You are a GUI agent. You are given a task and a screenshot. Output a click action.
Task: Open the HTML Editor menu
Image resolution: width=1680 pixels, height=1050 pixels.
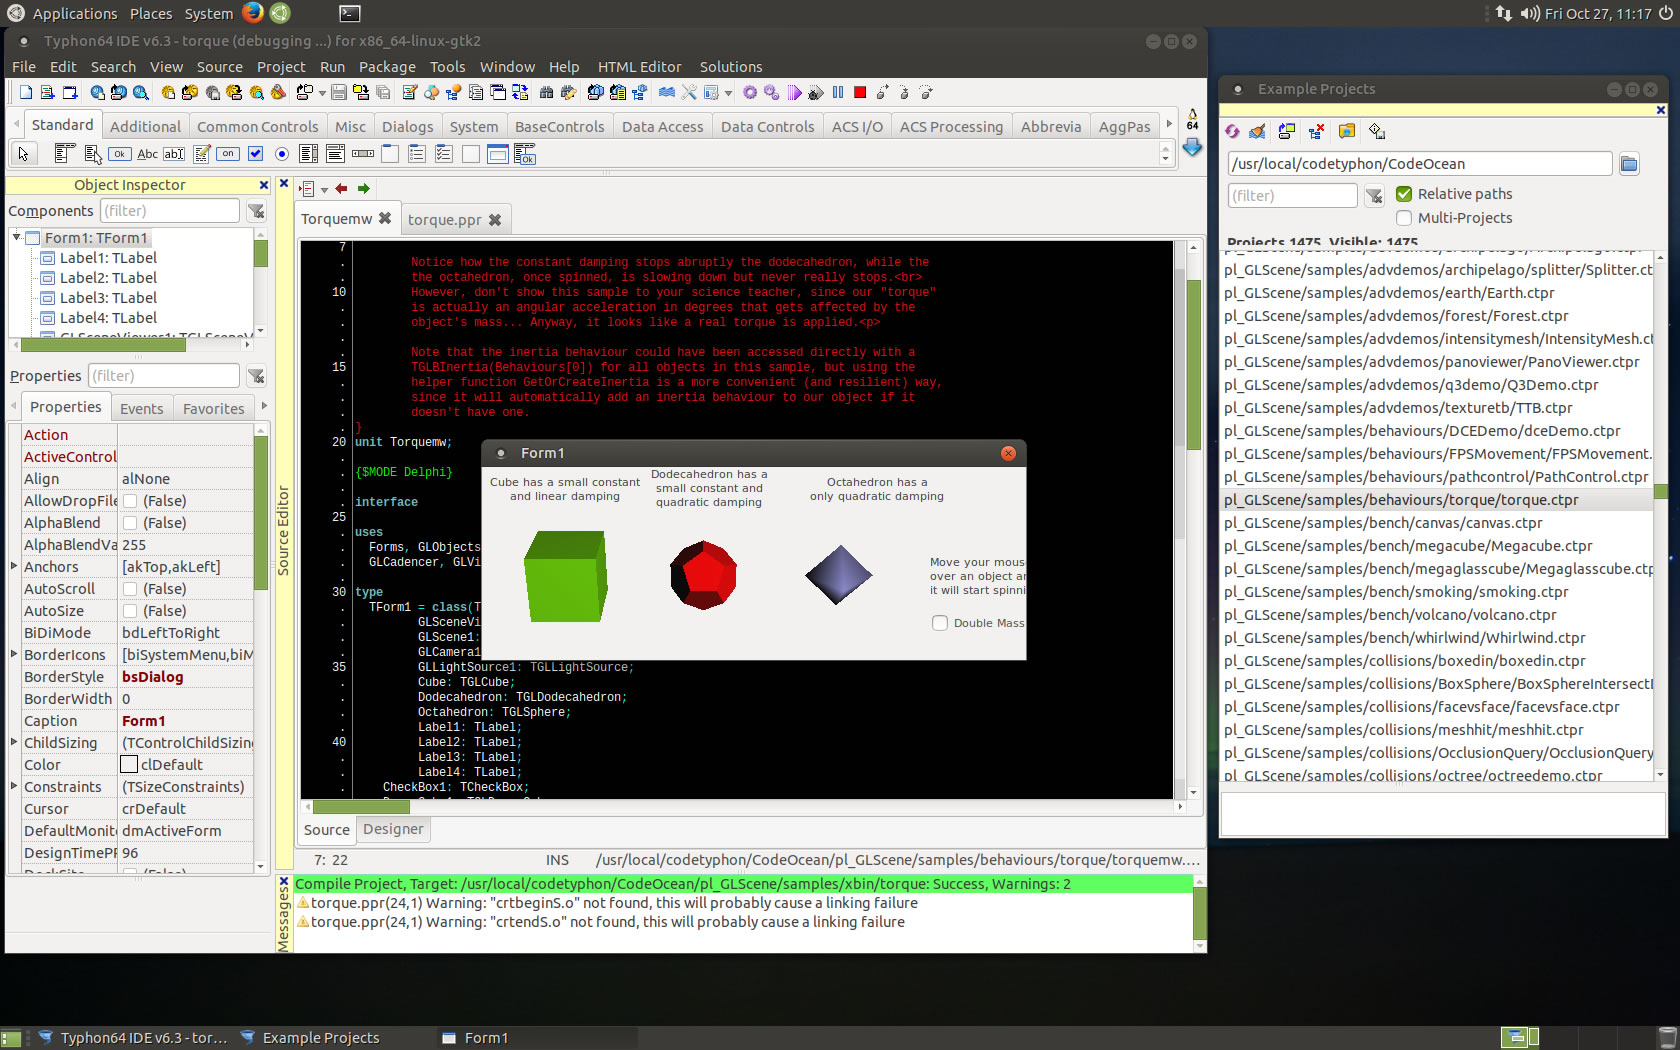click(x=639, y=67)
